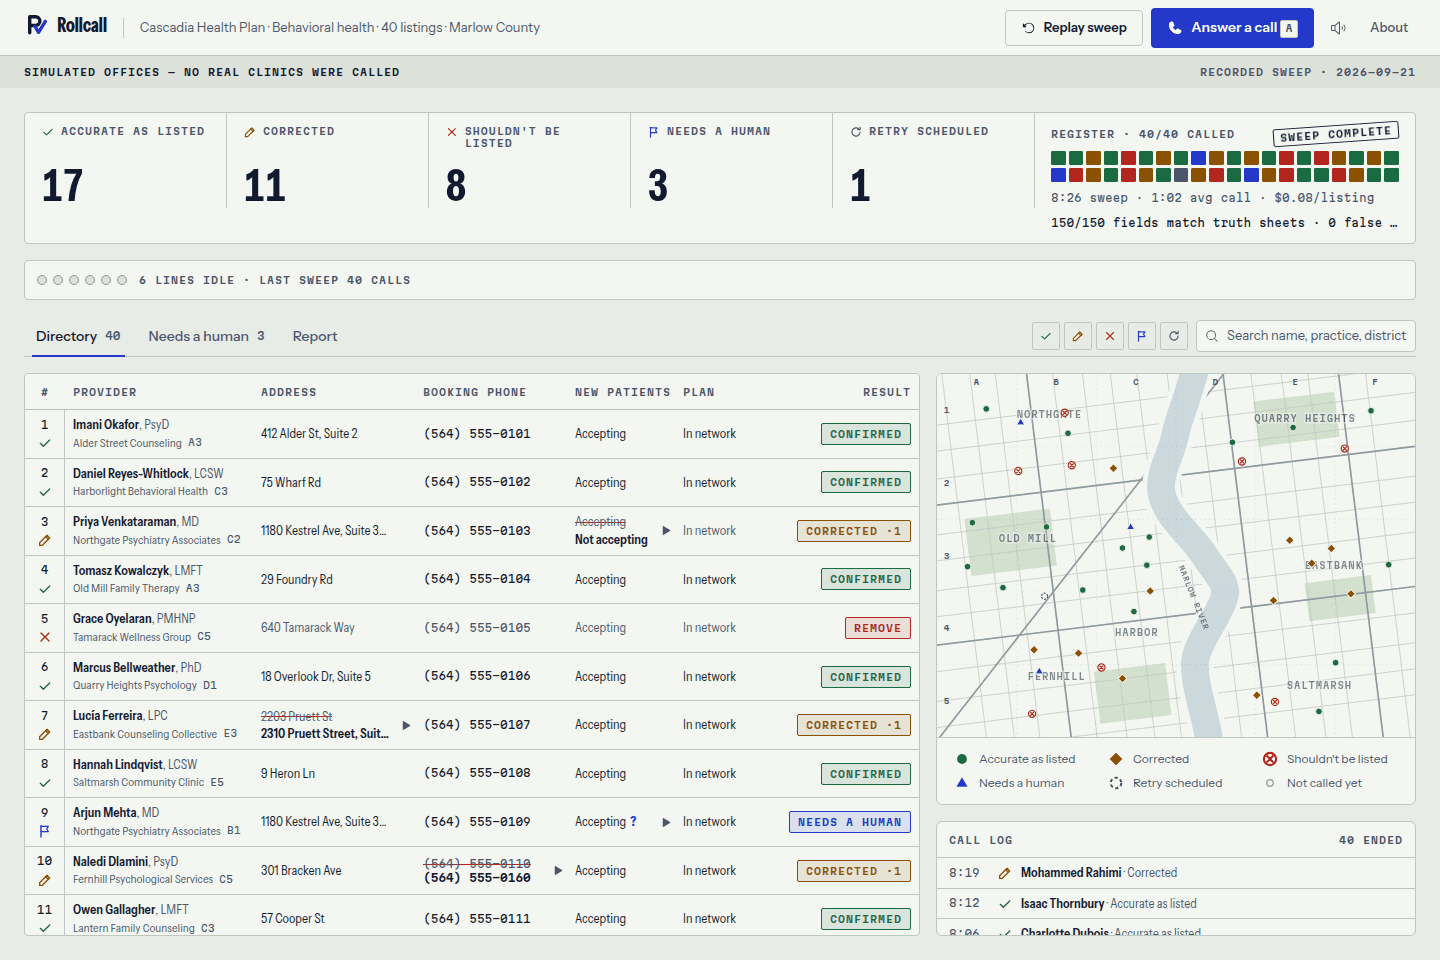Screen dimensions: 1440x960
Task: Click checkmark icon beside Isaac Thornbury log entry
Action: point(1005,904)
